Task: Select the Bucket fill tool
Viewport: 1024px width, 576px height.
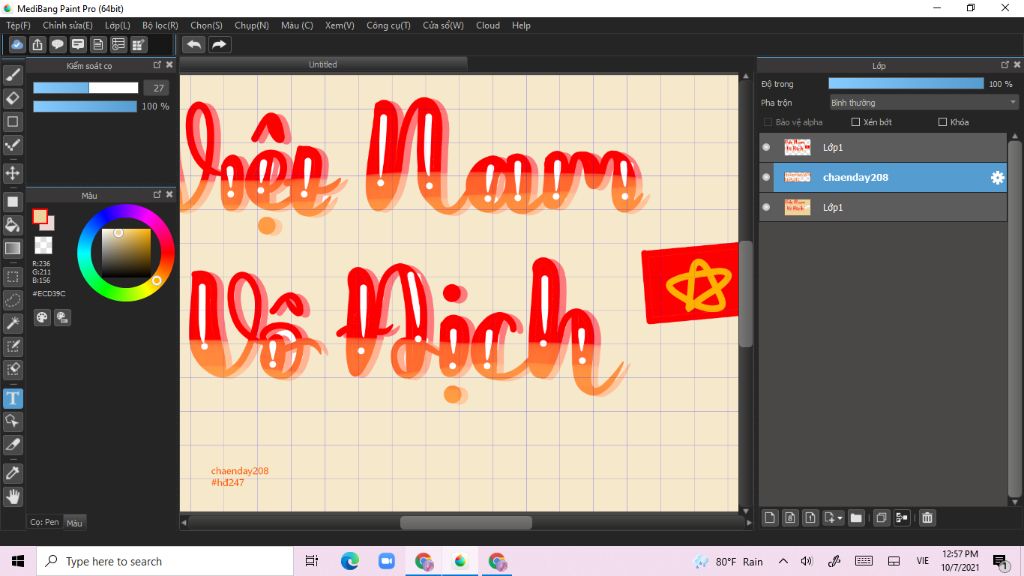Action: click(x=12, y=225)
